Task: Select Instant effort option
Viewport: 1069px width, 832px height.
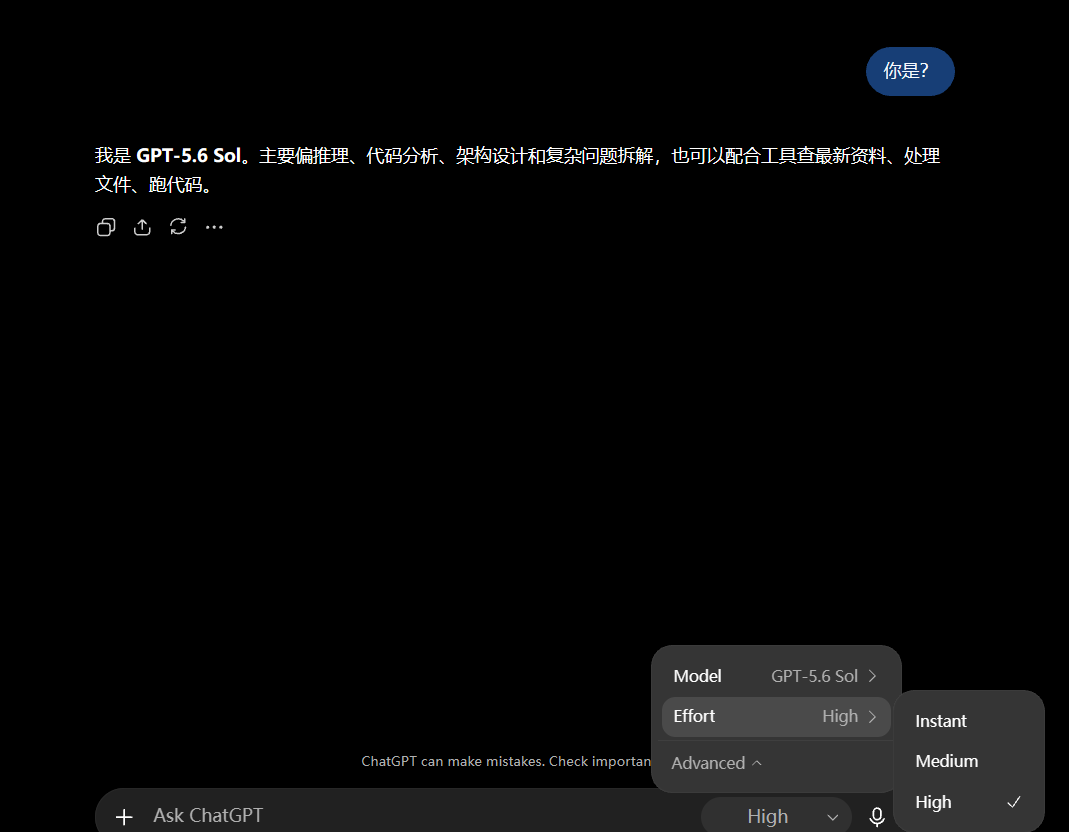Action: [x=968, y=721]
